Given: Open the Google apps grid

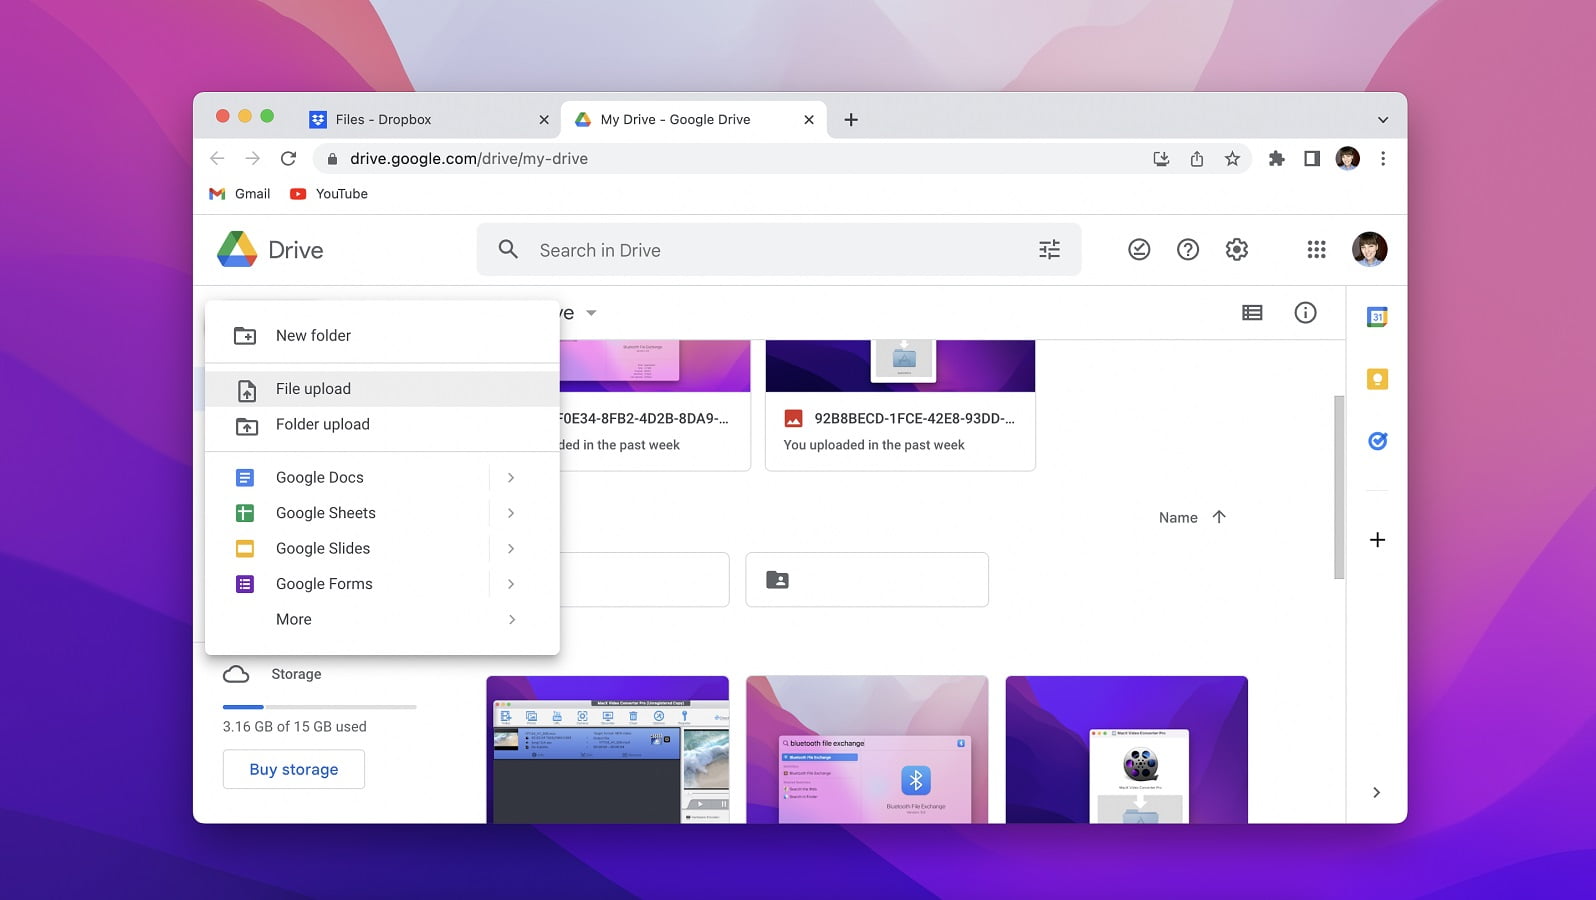Looking at the screenshot, I should [1316, 250].
